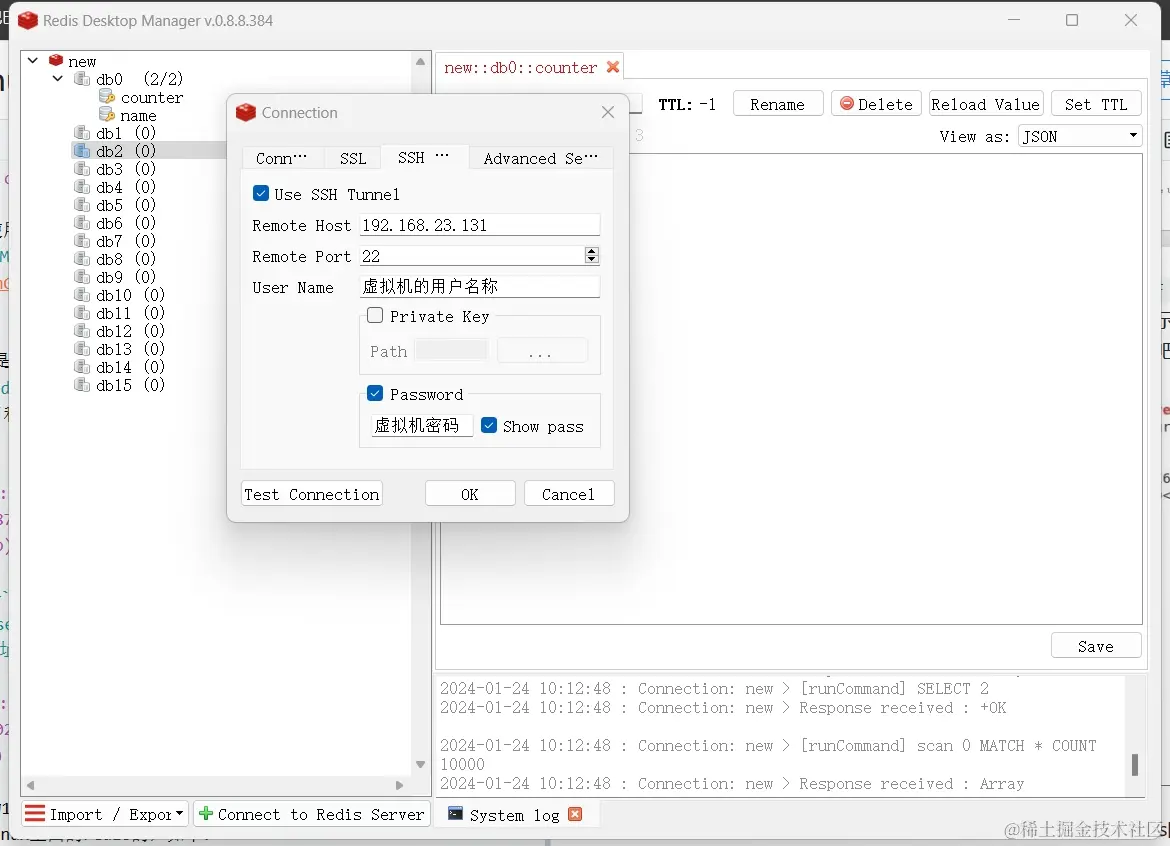Select the name key icon under db0
The image size is (1170, 846).
coord(105,115)
